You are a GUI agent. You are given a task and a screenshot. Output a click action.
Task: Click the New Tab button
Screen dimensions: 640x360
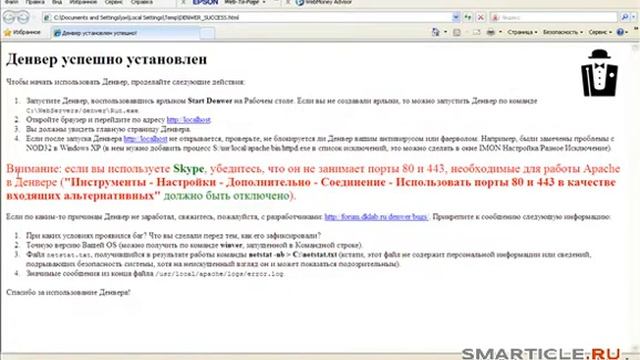207,33
